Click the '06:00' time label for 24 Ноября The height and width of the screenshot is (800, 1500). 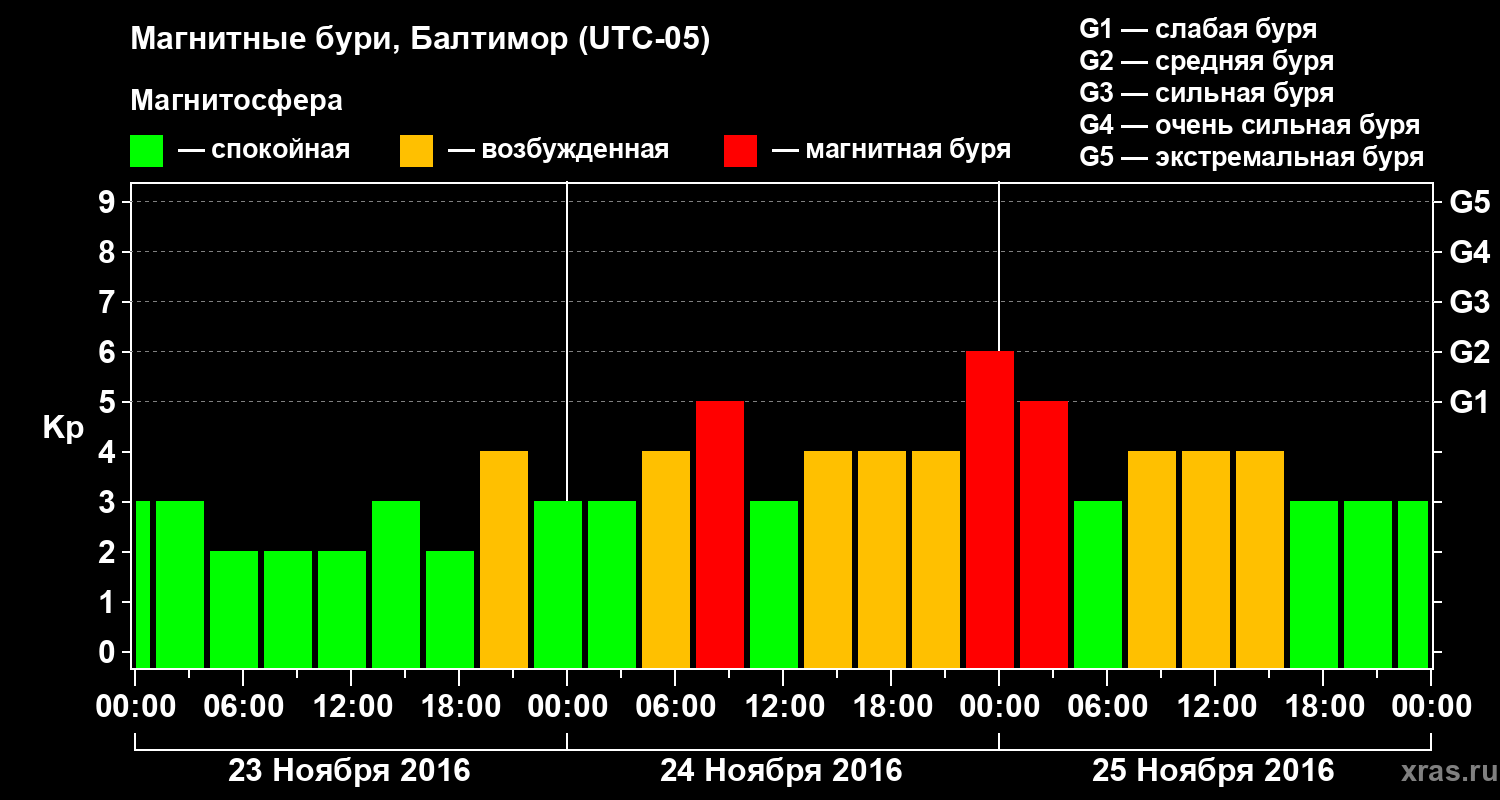tap(674, 707)
